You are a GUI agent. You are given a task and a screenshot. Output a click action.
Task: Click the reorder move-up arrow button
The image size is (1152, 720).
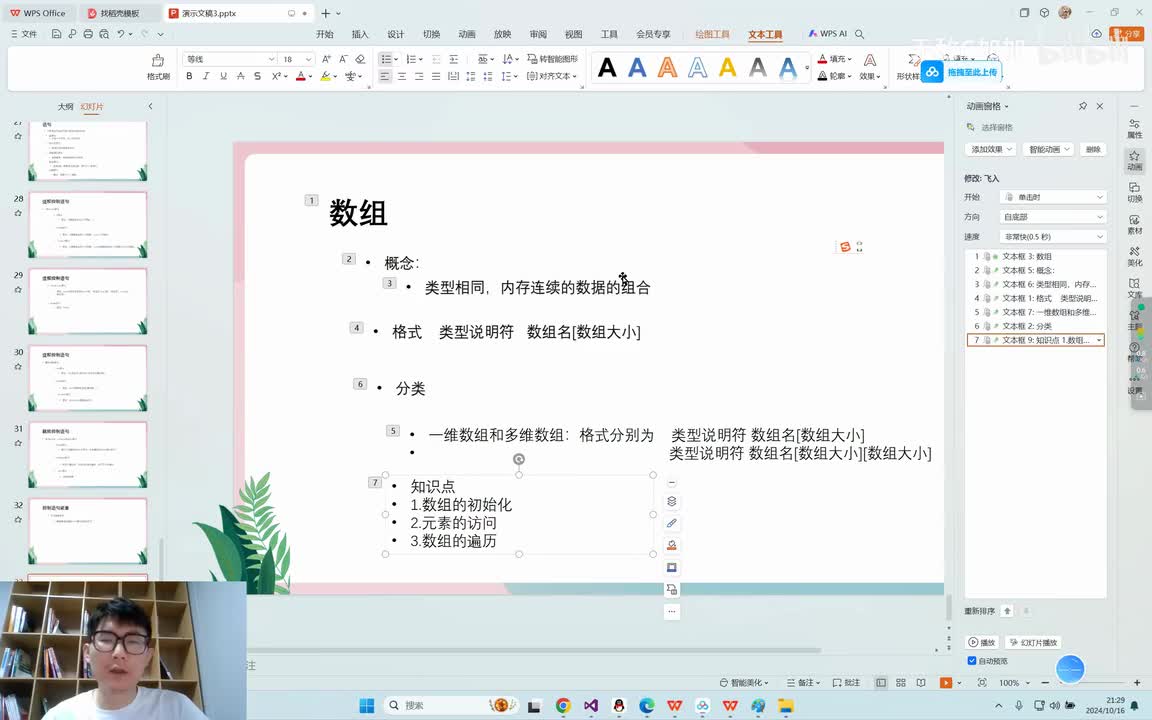click(x=1008, y=611)
